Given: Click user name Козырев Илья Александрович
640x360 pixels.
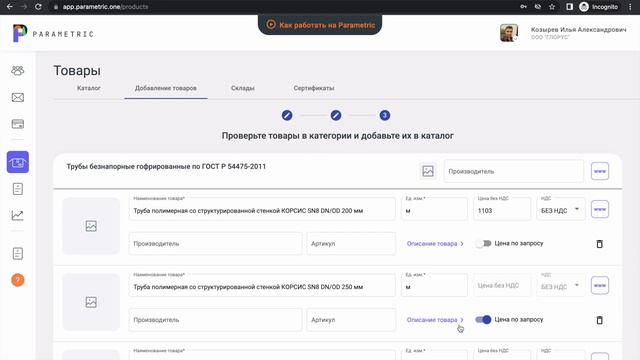Looking at the screenshot, I should (x=578, y=29).
